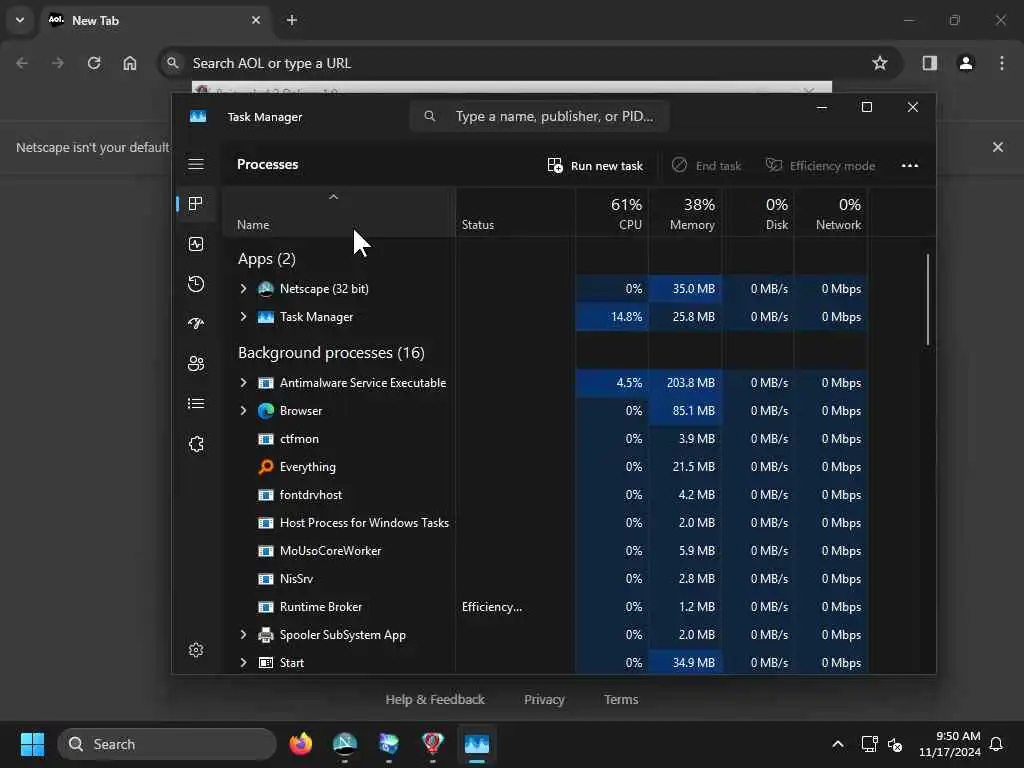Open the App history sidebar icon

point(196,284)
